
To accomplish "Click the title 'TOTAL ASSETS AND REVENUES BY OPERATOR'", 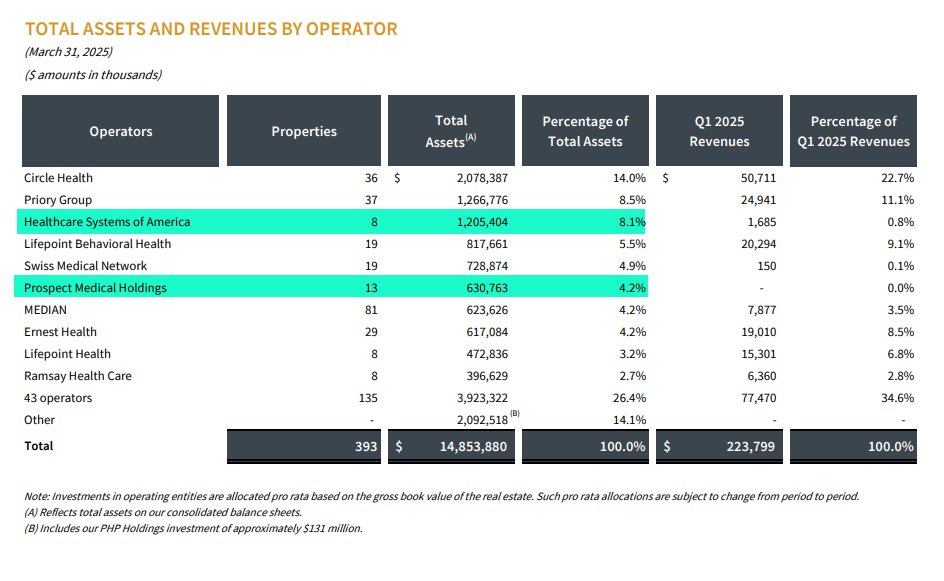I will [211, 29].
